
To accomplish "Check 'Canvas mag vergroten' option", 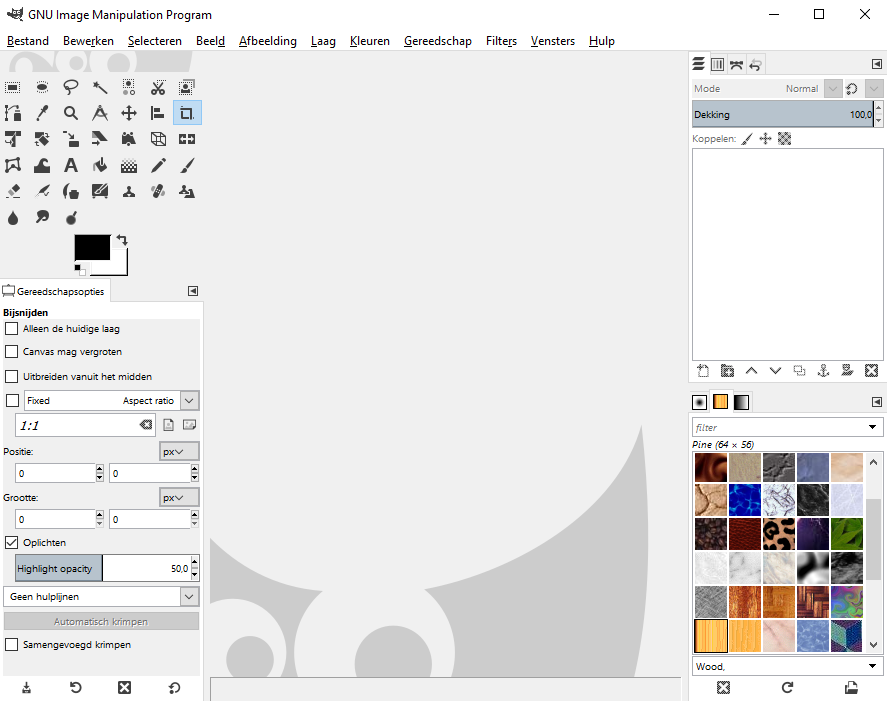I will click(x=12, y=352).
